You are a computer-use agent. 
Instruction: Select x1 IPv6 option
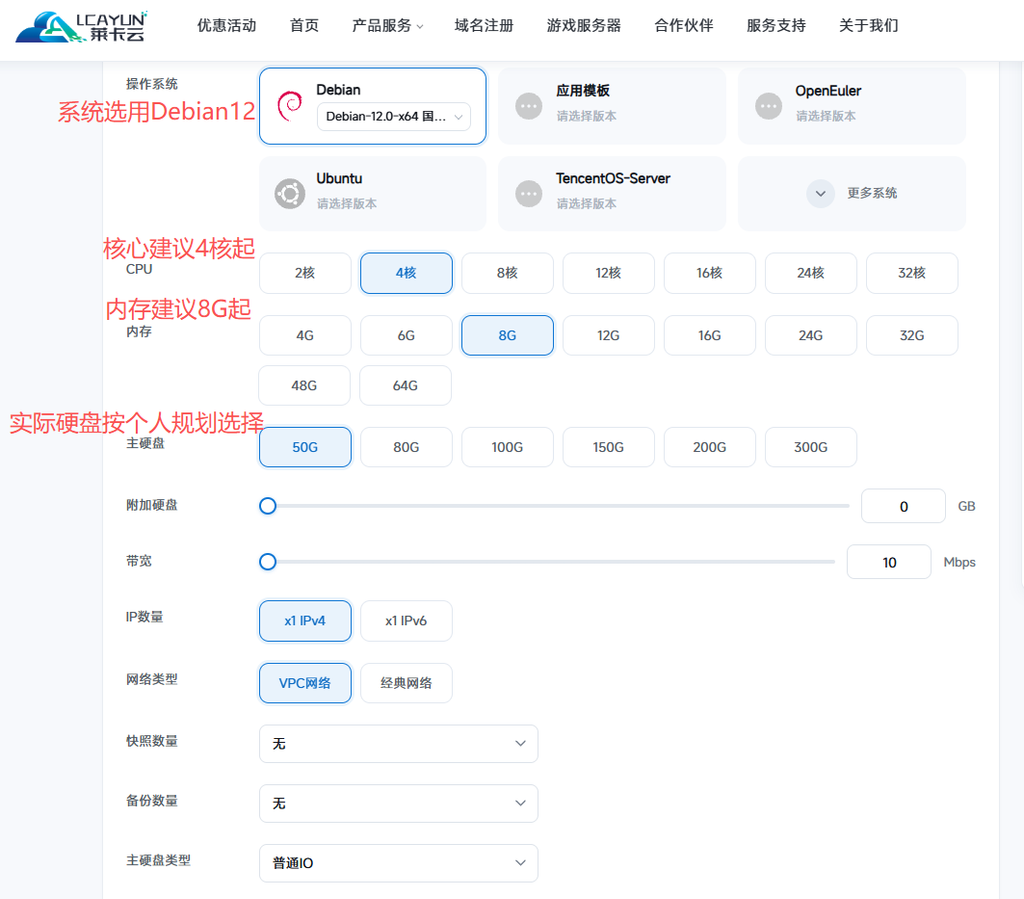[406, 621]
